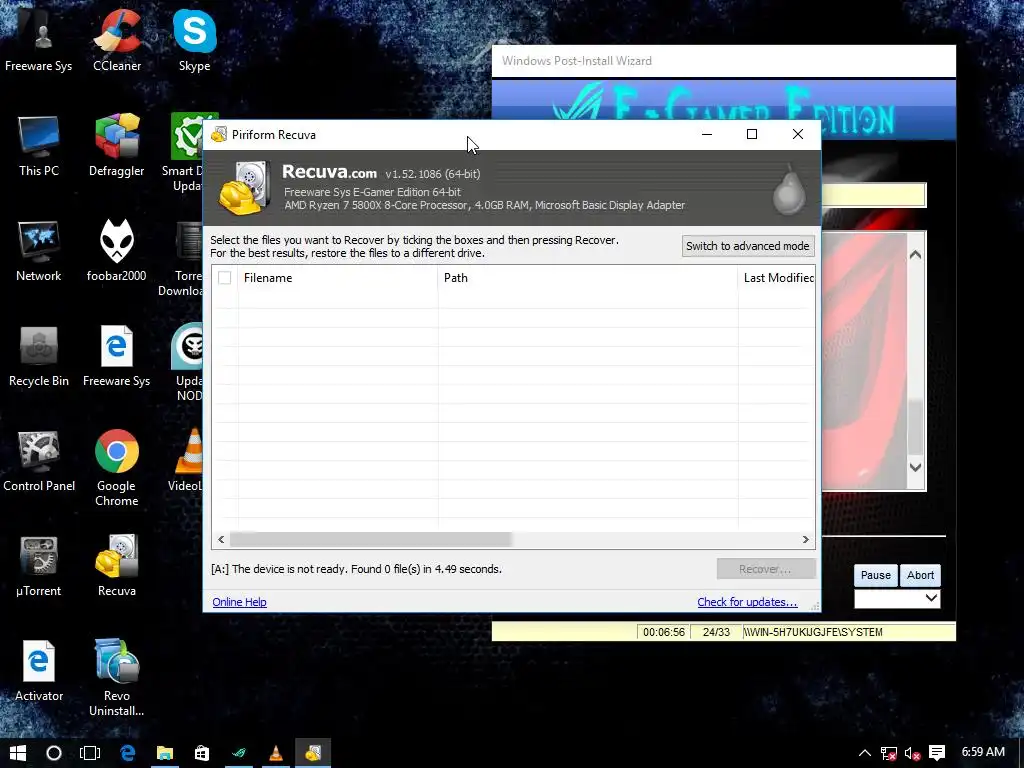1024x768 pixels.
Task: Open Task View in the taskbar
Action: [89, 753]
